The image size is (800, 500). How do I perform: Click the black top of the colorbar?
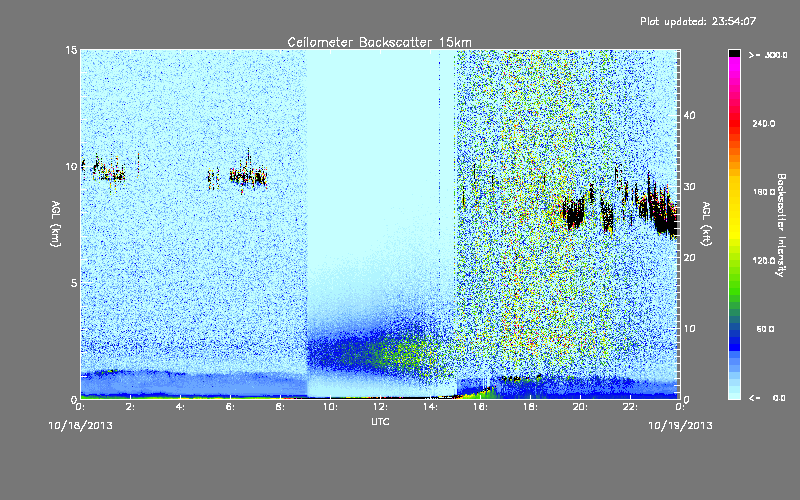click(x=734, y=53)
